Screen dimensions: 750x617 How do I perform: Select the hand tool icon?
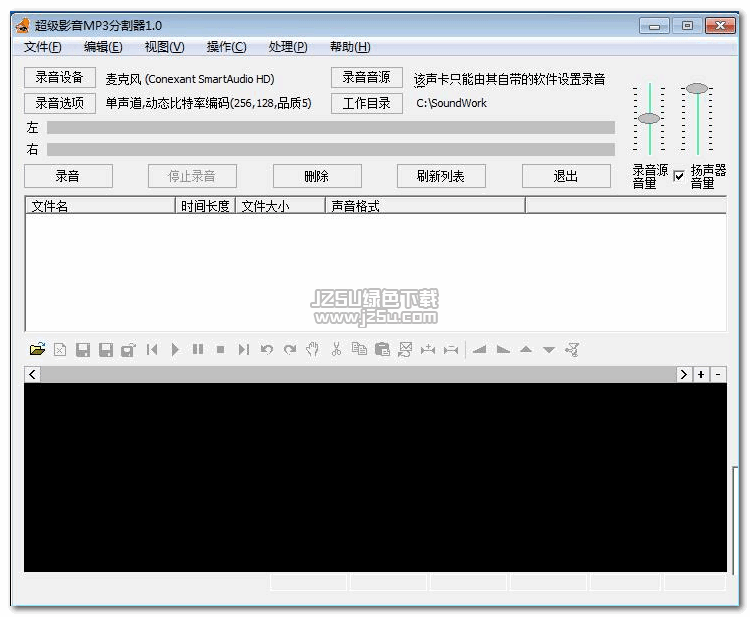pos(312,350)
